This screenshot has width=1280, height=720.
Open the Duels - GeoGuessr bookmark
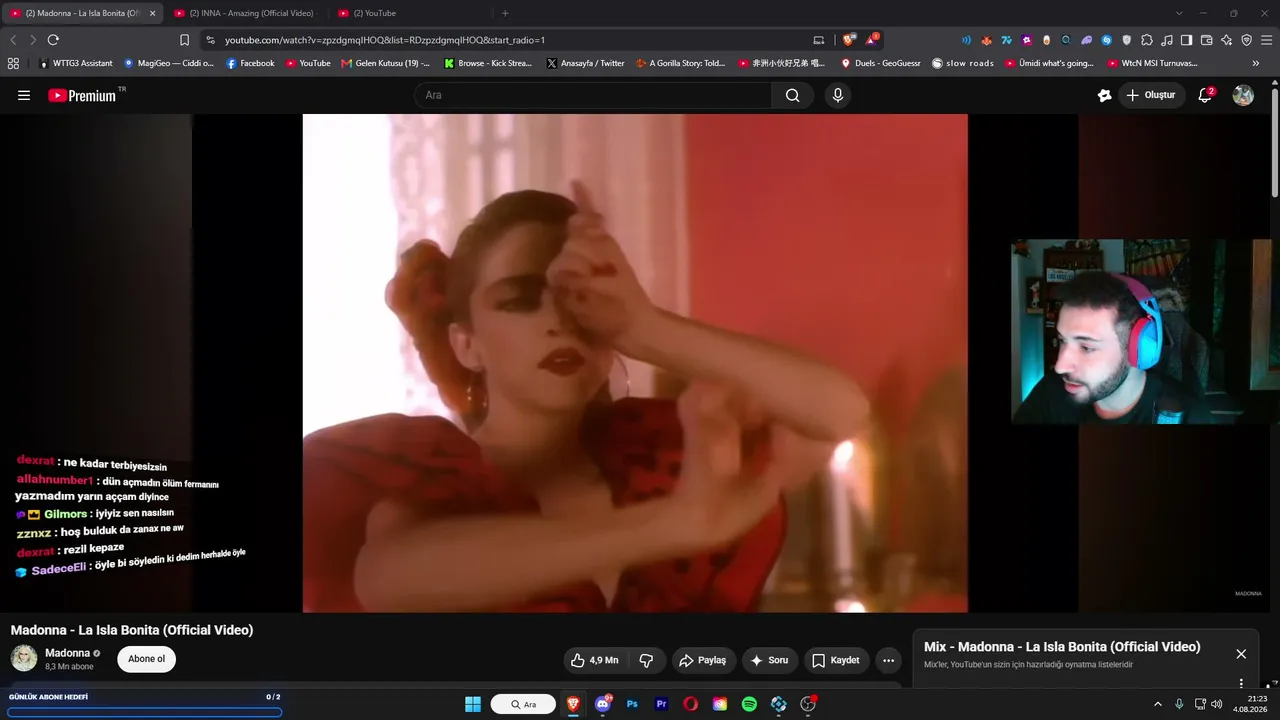[880, 63]
